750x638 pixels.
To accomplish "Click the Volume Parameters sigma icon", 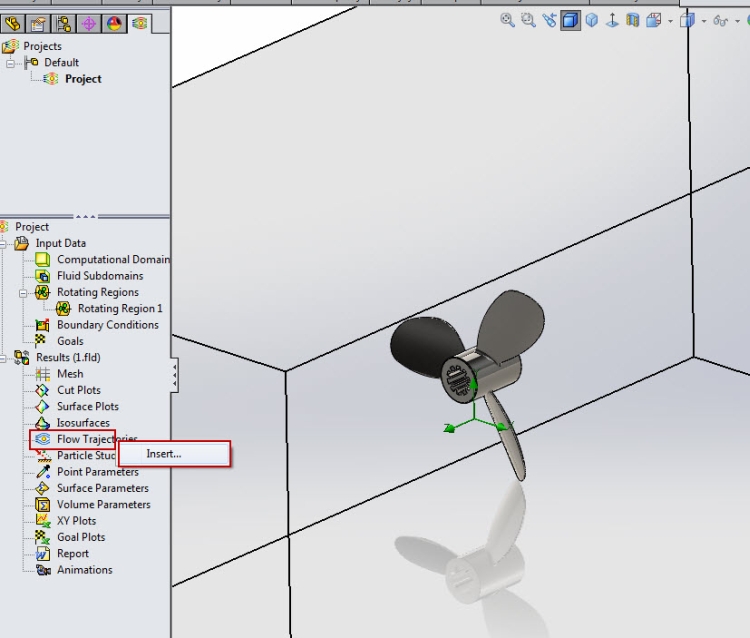I will coord(42,504).
